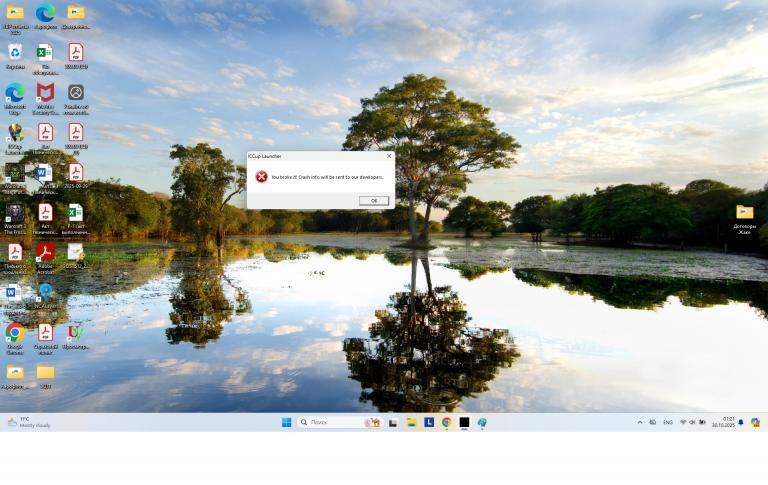768x485 pixels.
Task: Open the gray portrait icon app
Action: point(75,98)
